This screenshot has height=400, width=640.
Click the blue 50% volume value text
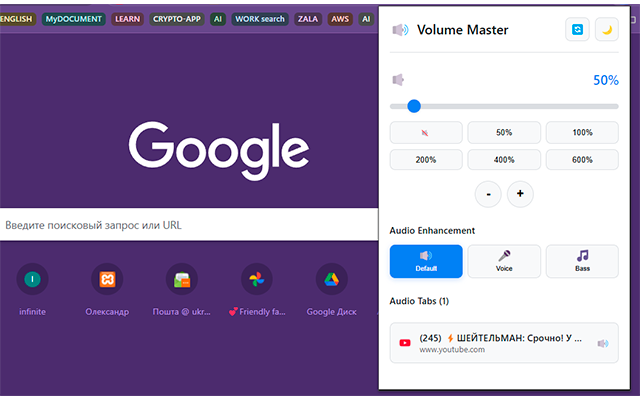606,80
